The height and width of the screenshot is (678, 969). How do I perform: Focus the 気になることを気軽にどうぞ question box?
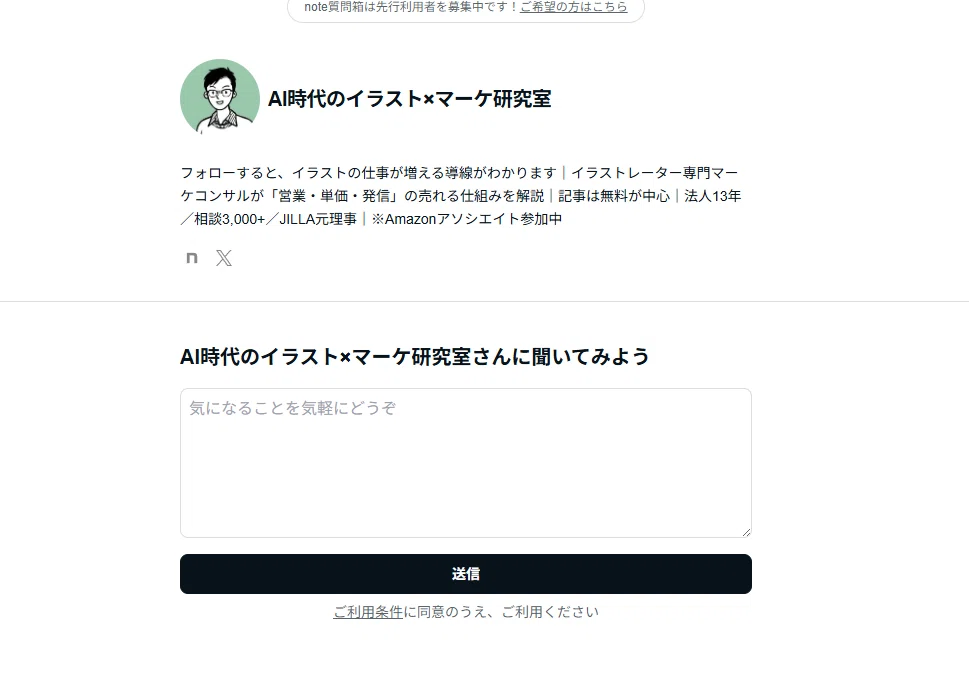click(x=466, y=463)
